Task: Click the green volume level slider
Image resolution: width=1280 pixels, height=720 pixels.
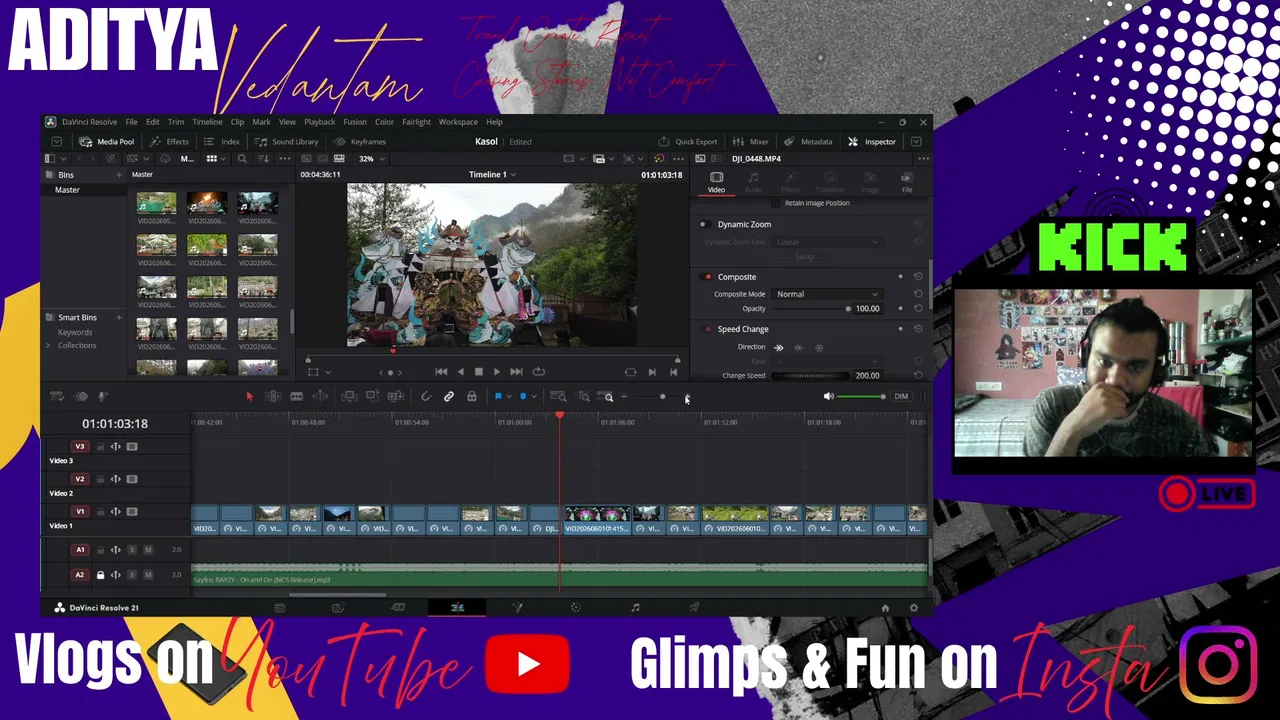Action: click(x=860, y=397)
